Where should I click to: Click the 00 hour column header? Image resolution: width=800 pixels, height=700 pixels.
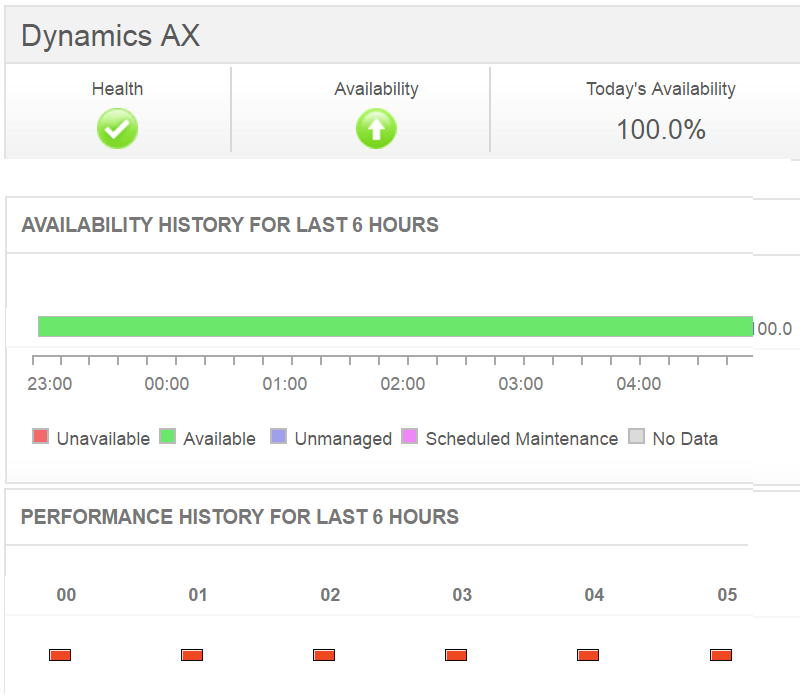pos(66,595)
